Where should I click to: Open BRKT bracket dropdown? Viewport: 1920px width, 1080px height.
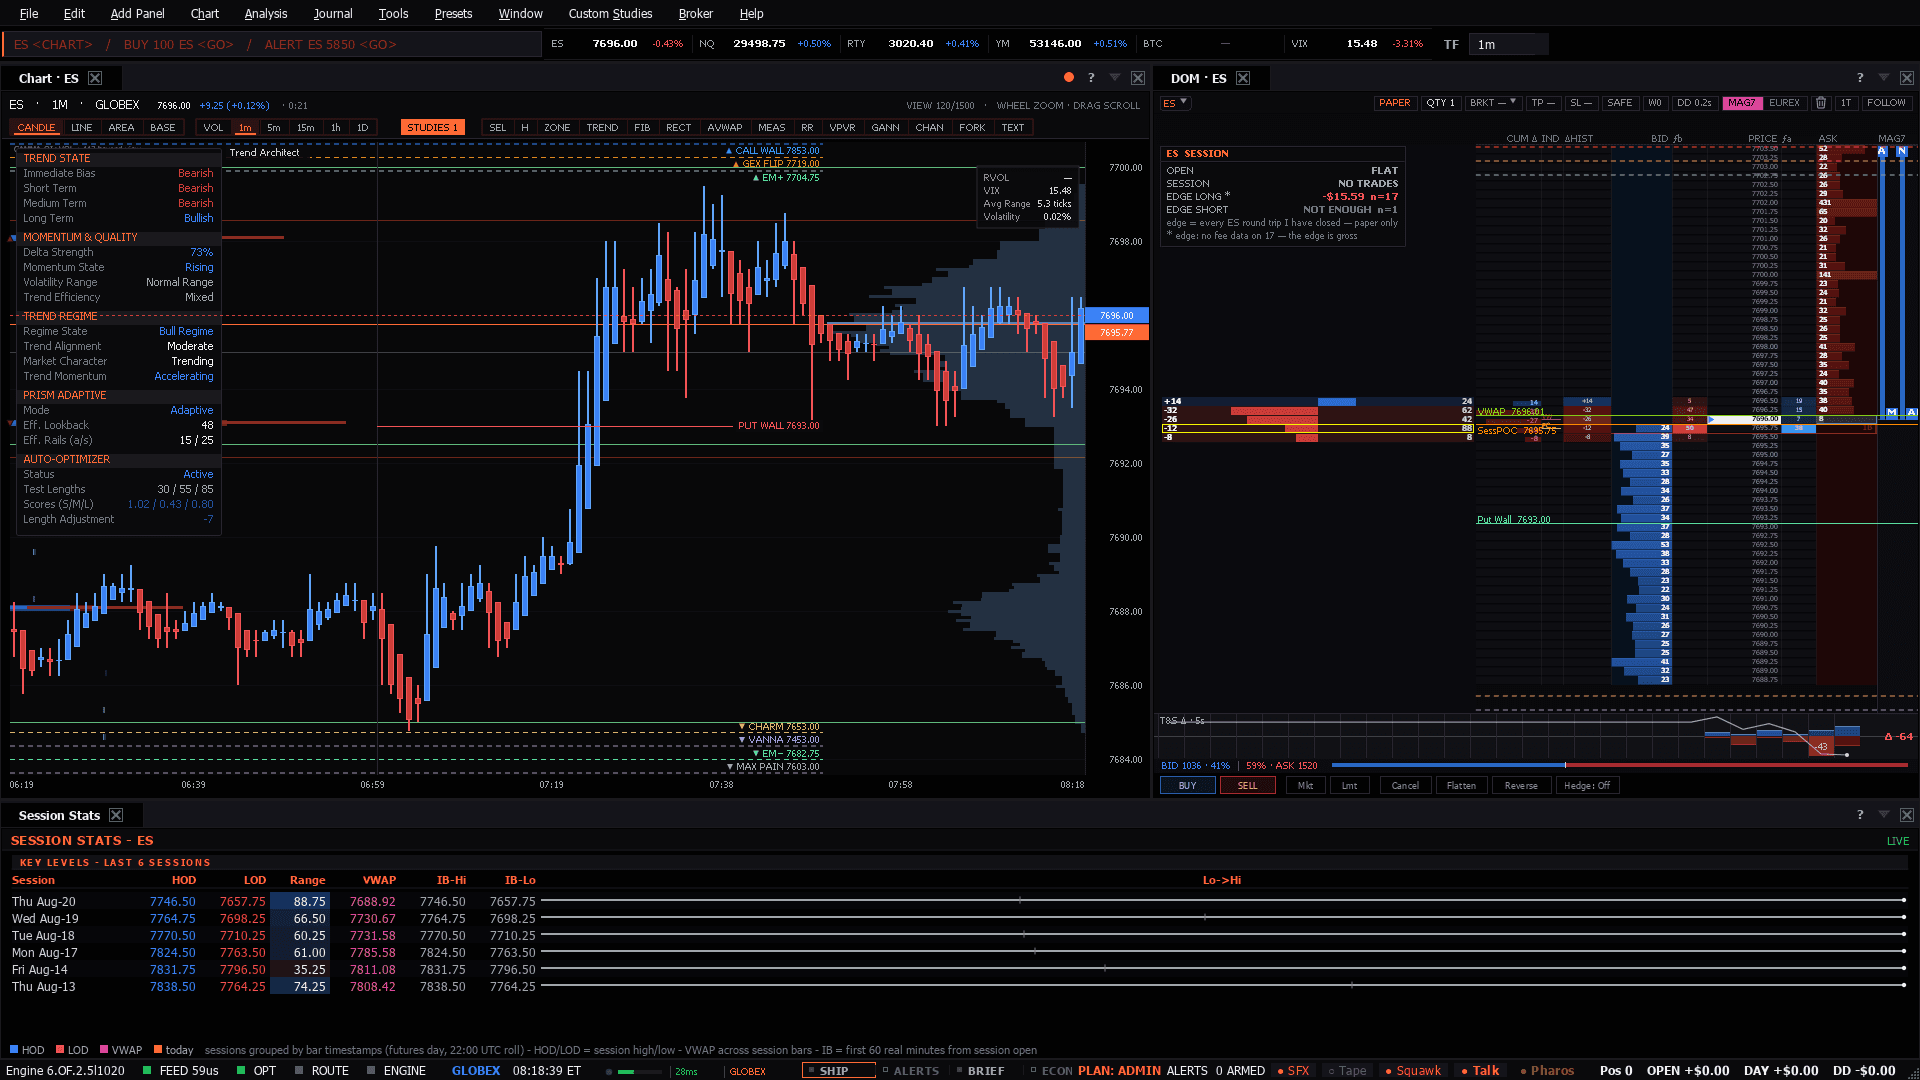(1493, 103)
